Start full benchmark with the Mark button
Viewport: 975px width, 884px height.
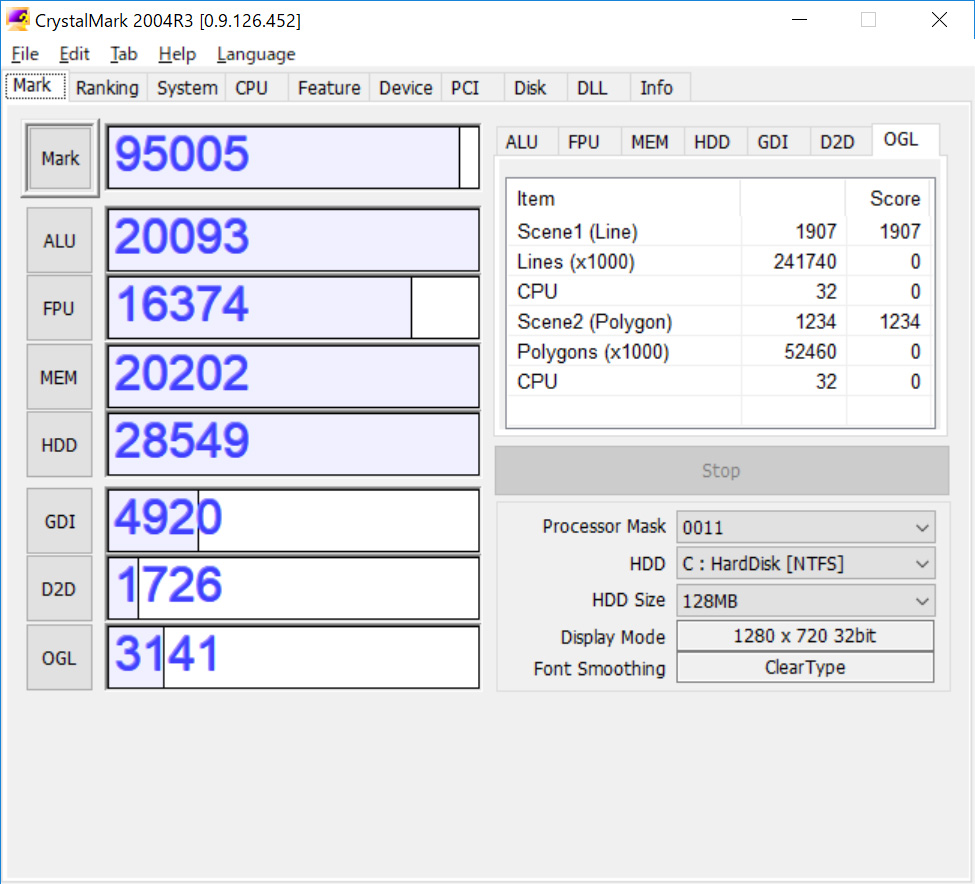pos(59,158)
